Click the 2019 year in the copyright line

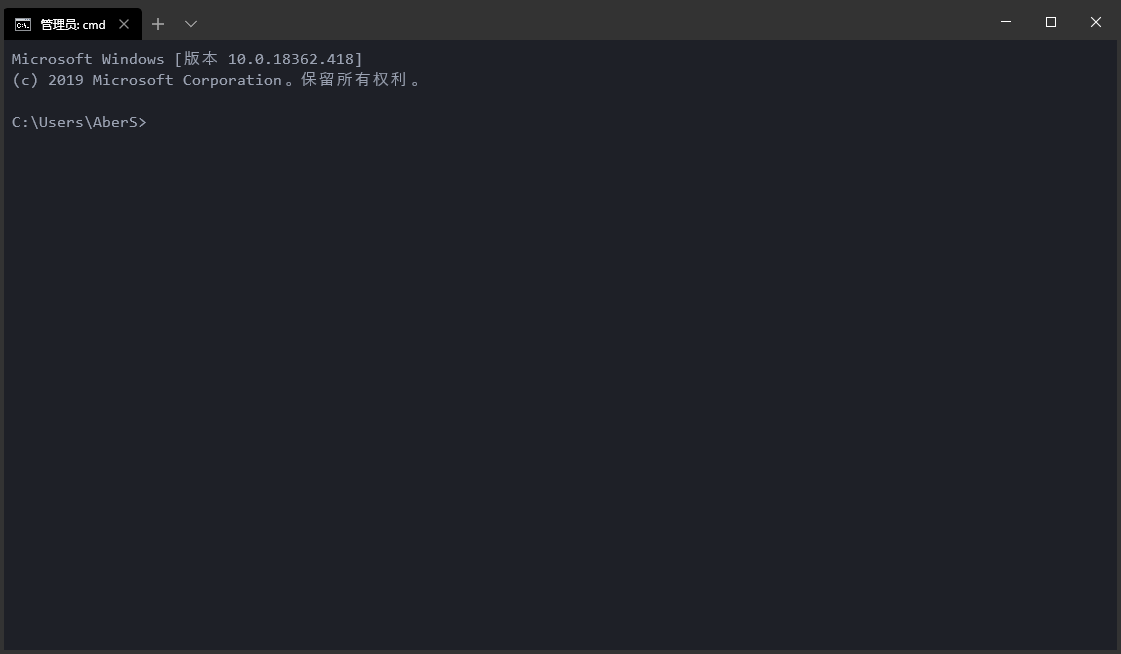(66, 80)
